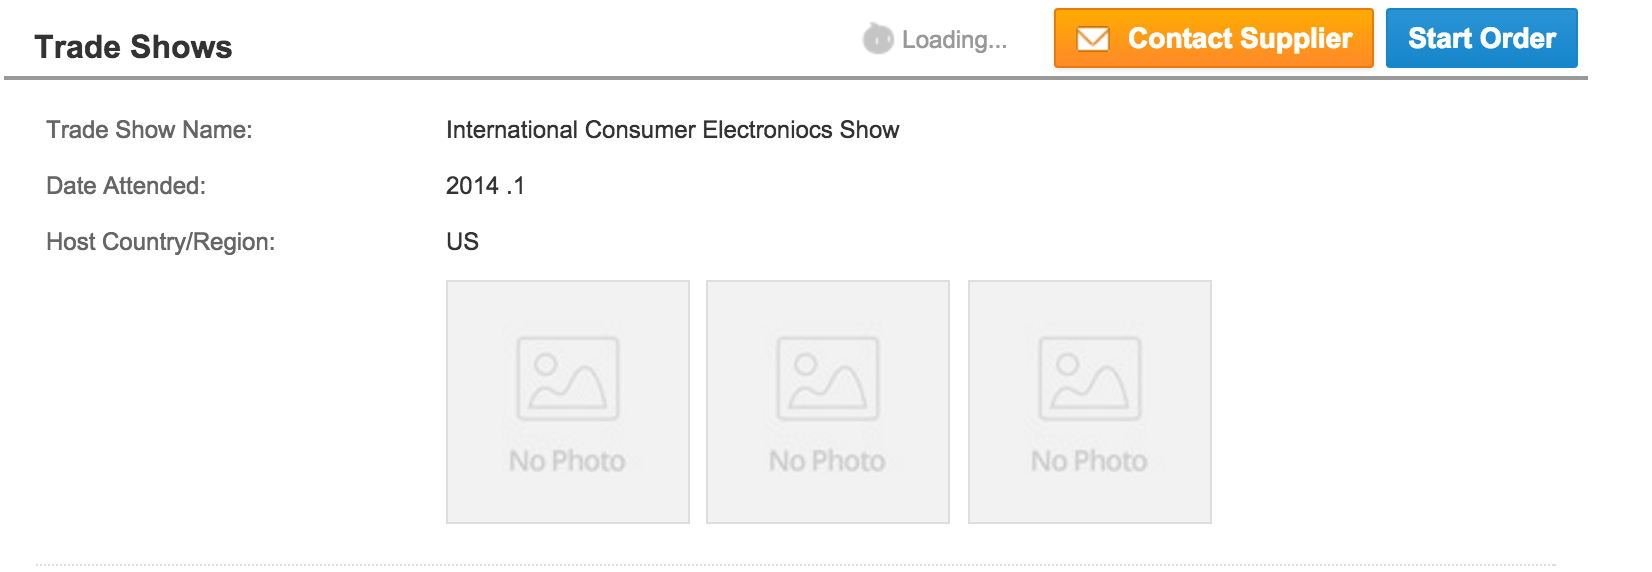Select the International Consumer Electroniocs Show text

(x=672, y=130)
